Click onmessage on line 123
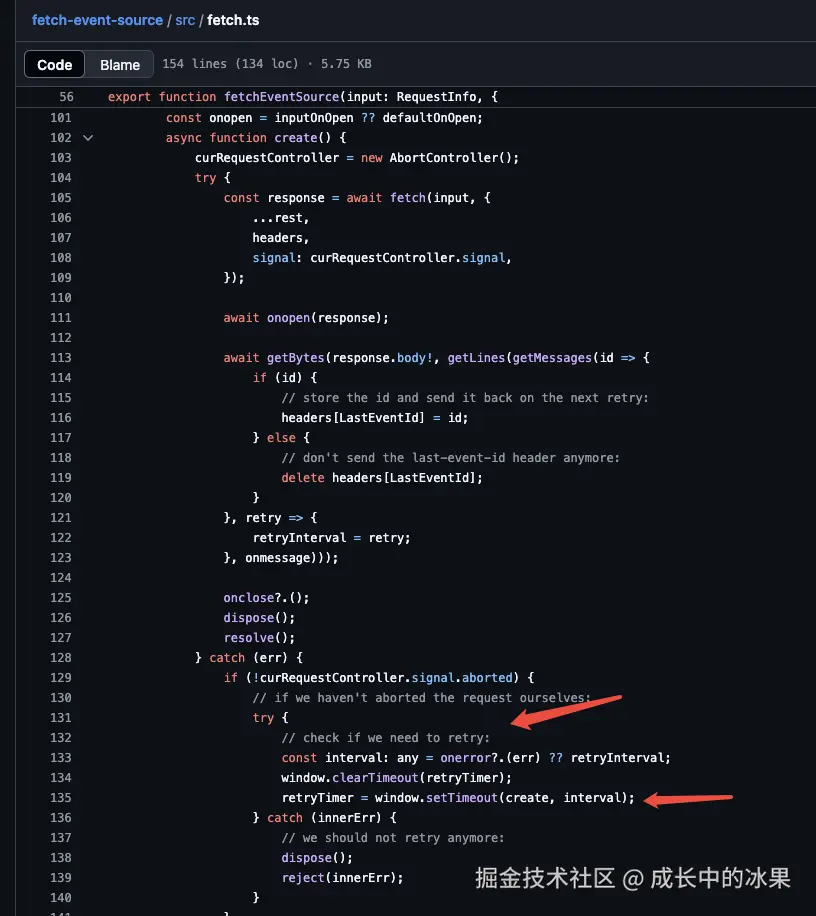816x916 pixels. 277,558
